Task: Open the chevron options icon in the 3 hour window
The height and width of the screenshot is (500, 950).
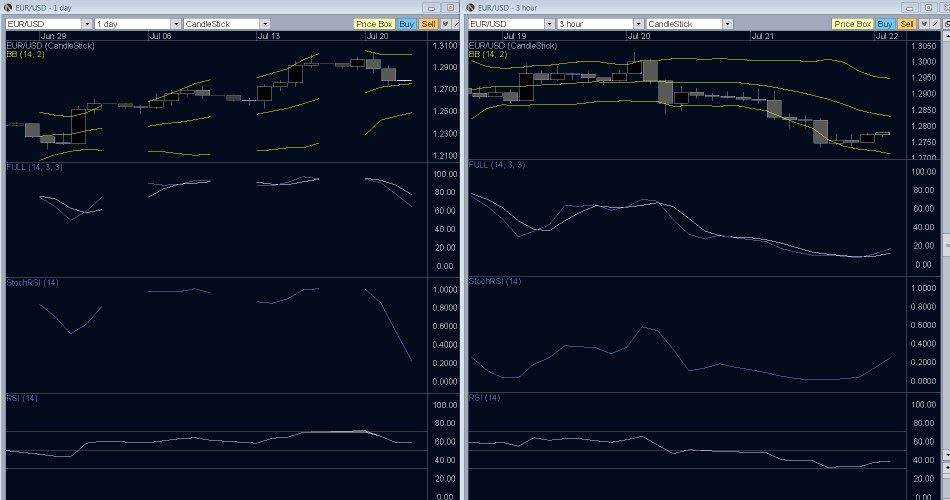Action: click(x=925, y=24)
